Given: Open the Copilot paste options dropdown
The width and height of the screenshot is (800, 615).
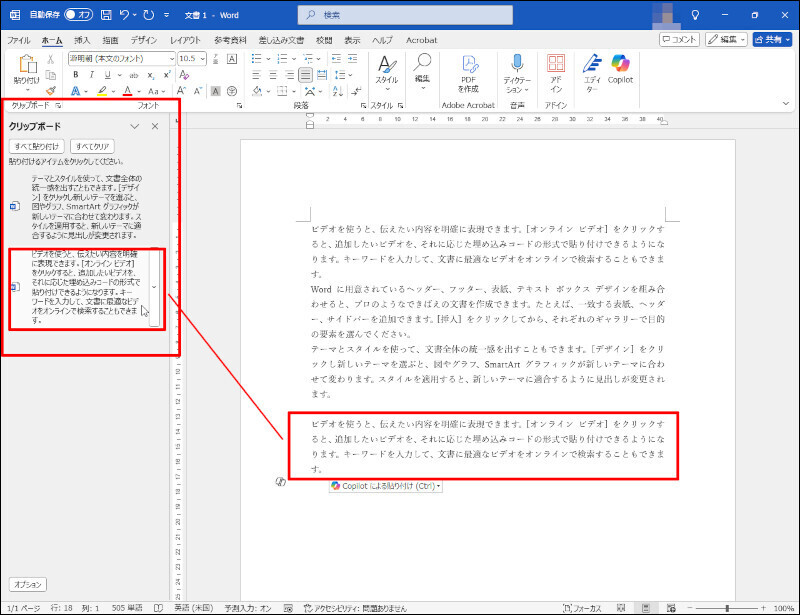Looking at the screenshot, I should tap(438, 486).
